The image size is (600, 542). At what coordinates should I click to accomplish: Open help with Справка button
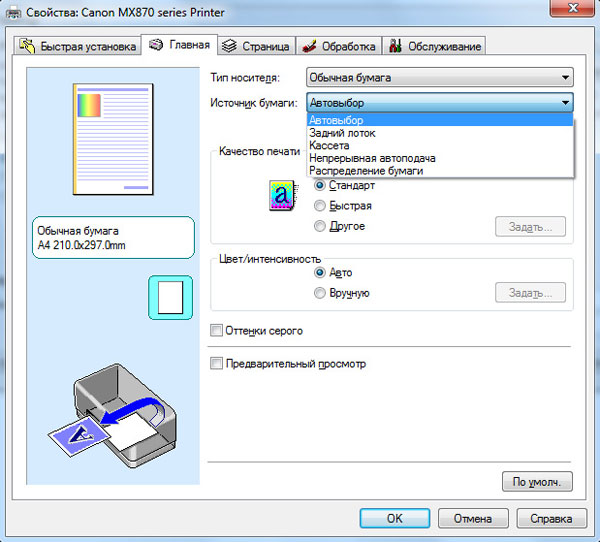551,518
